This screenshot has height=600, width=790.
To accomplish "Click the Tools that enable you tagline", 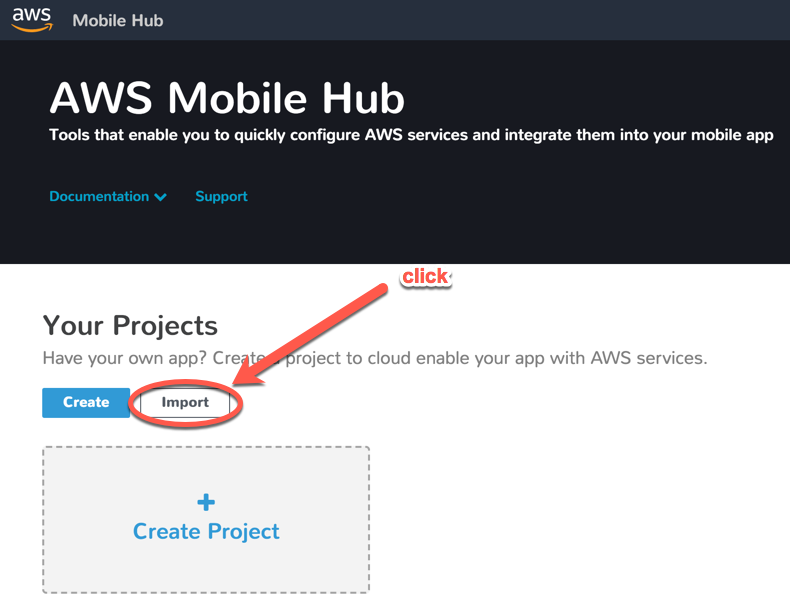I will click(x=411, y=135).
